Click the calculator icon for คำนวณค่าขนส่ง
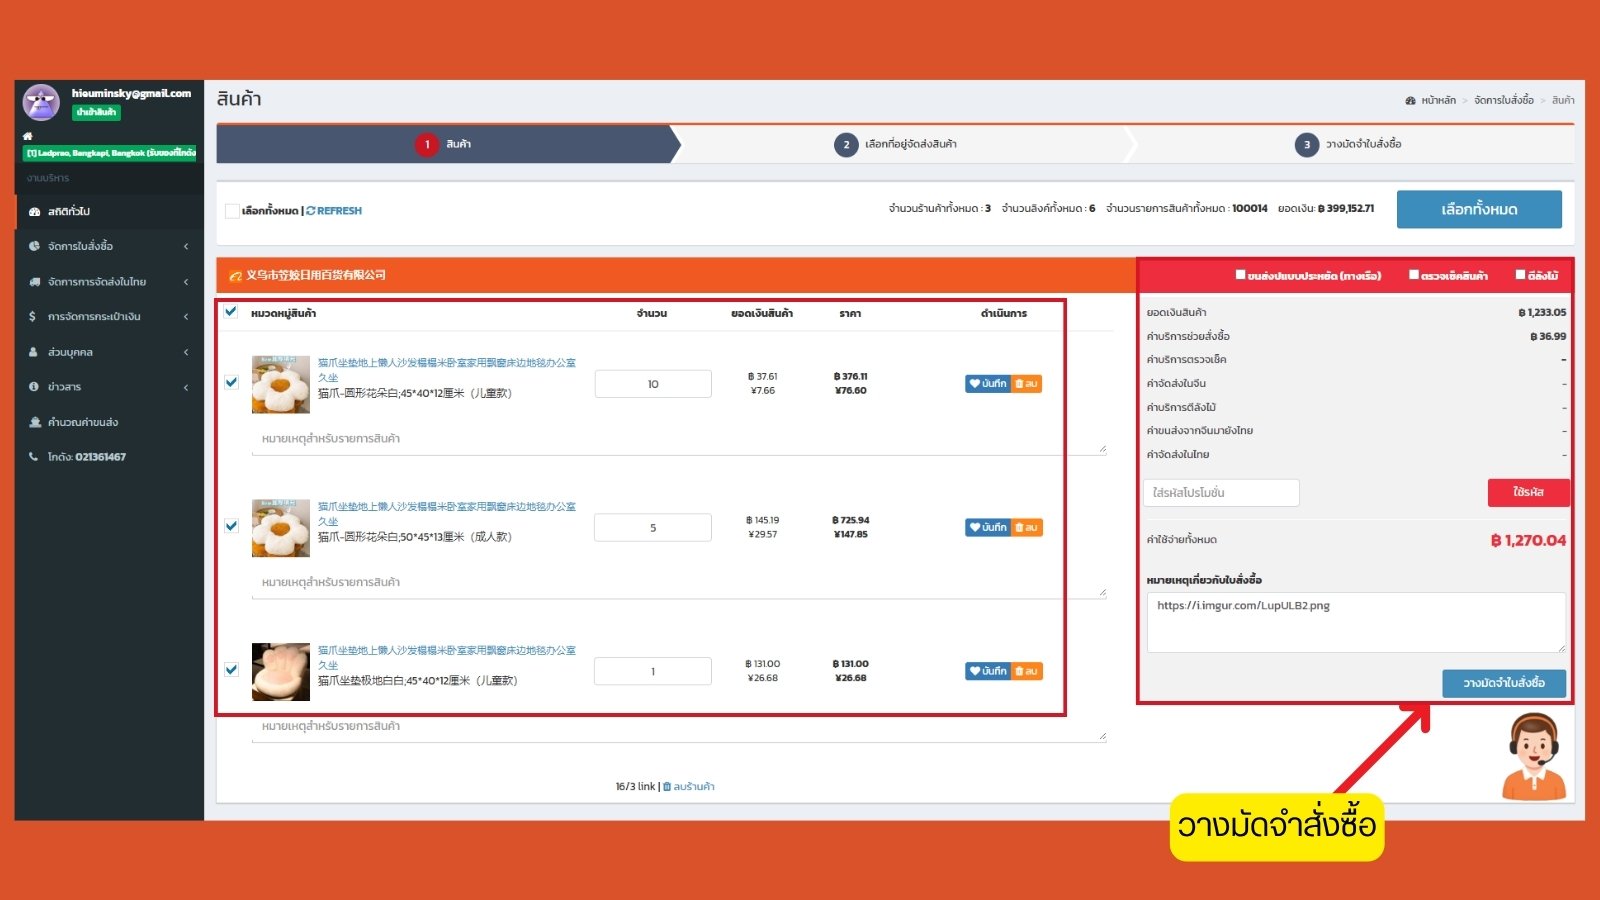Image resolution: width=1600 pixels, height=900 pixels. pos(35,422)
